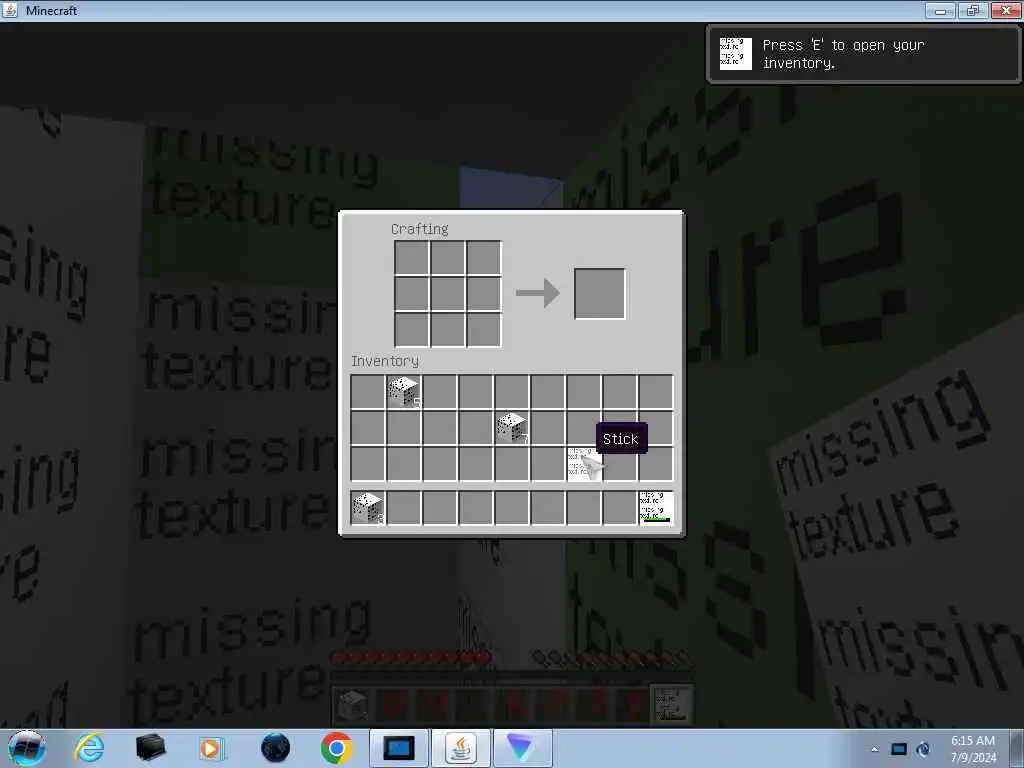The image size is (1024, 768).
Task: Click the 'Inventory' label
Action: pyautogui.click(x=385, y=361)
